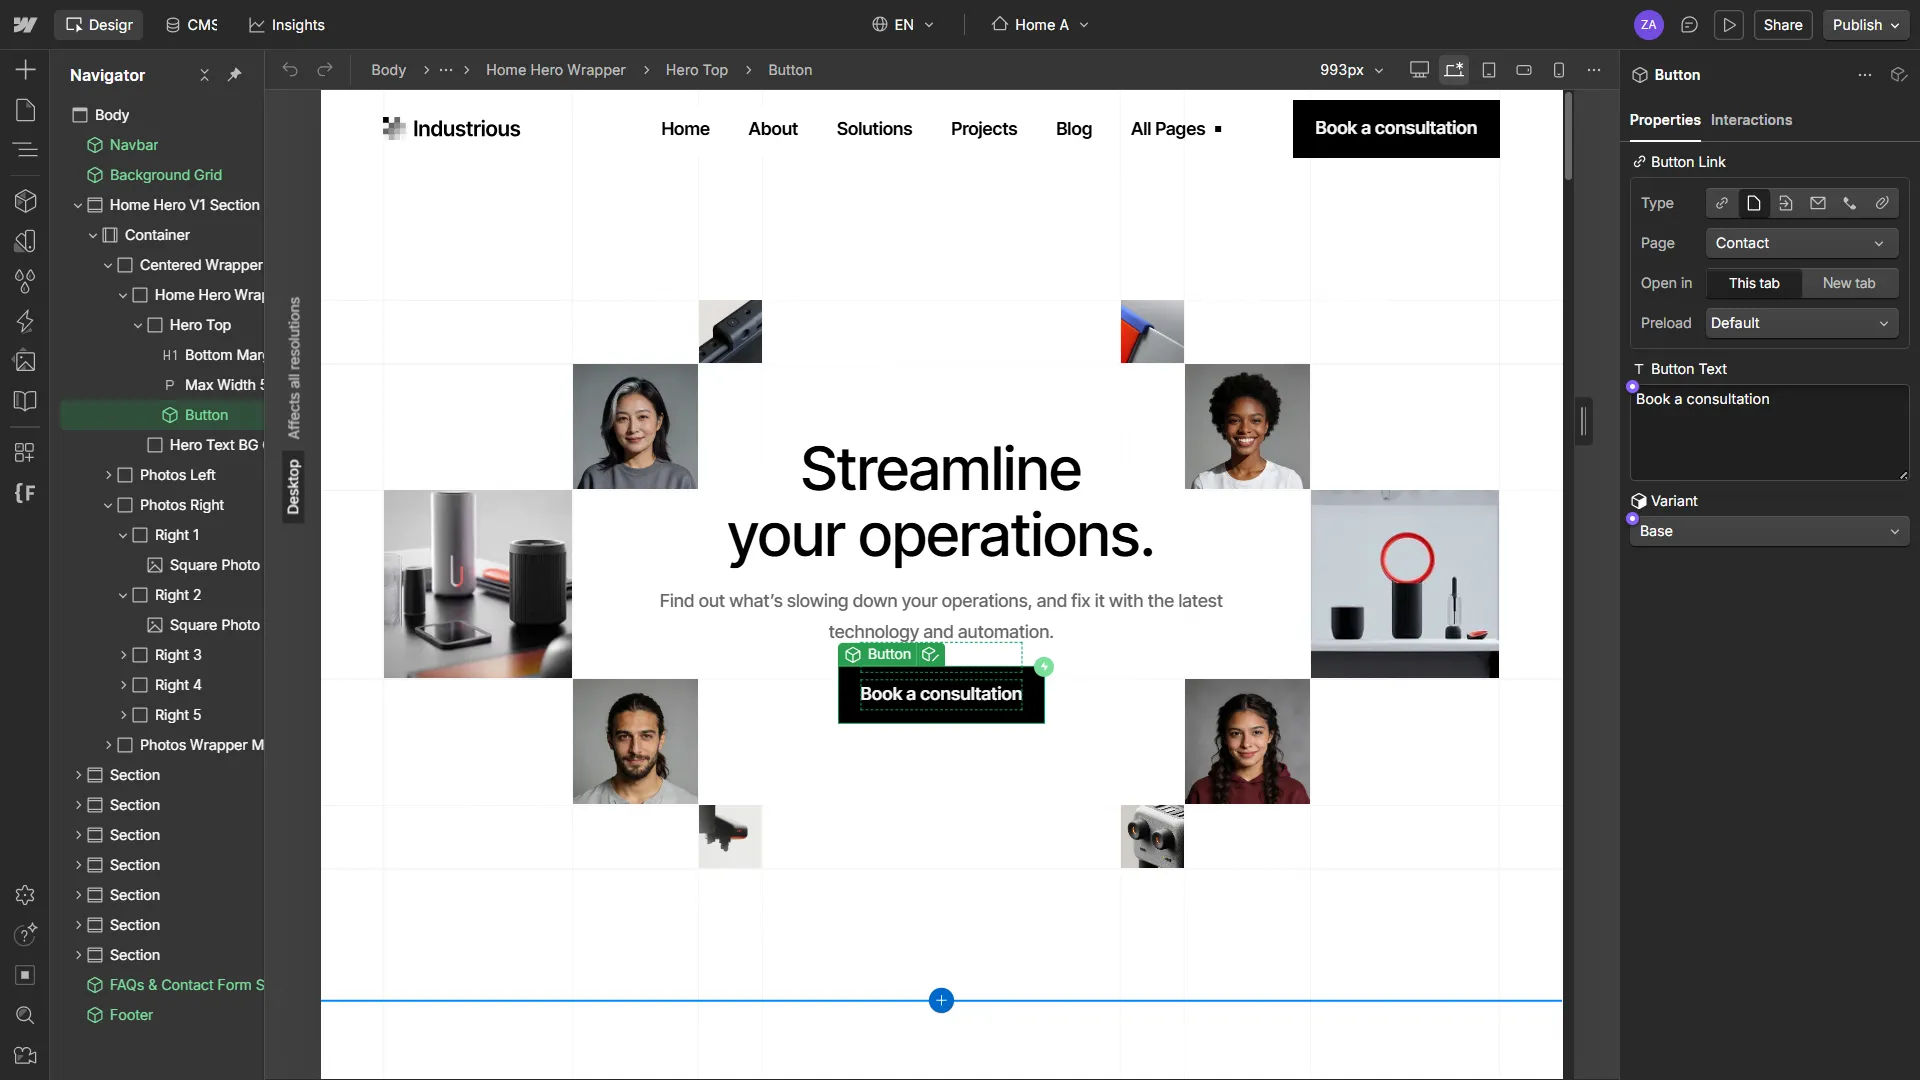Click the Preview play button
The width and height of the screenshot is (1920, 1080).
click(x=1729, y=25)
